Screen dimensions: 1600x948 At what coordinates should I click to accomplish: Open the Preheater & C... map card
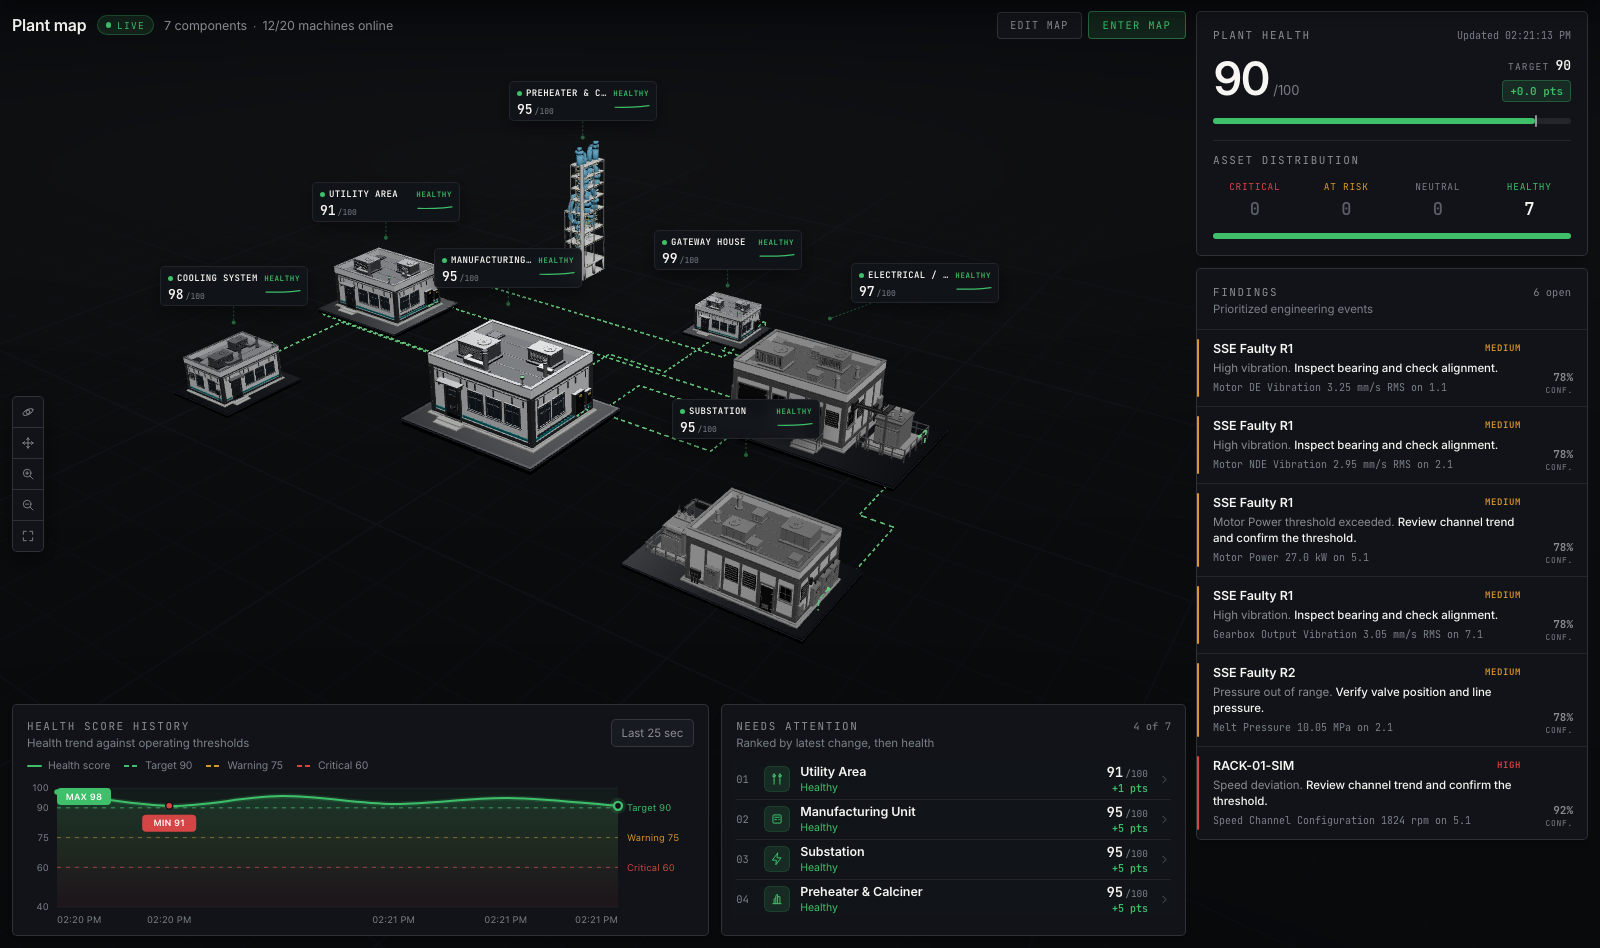coord(583,101)
